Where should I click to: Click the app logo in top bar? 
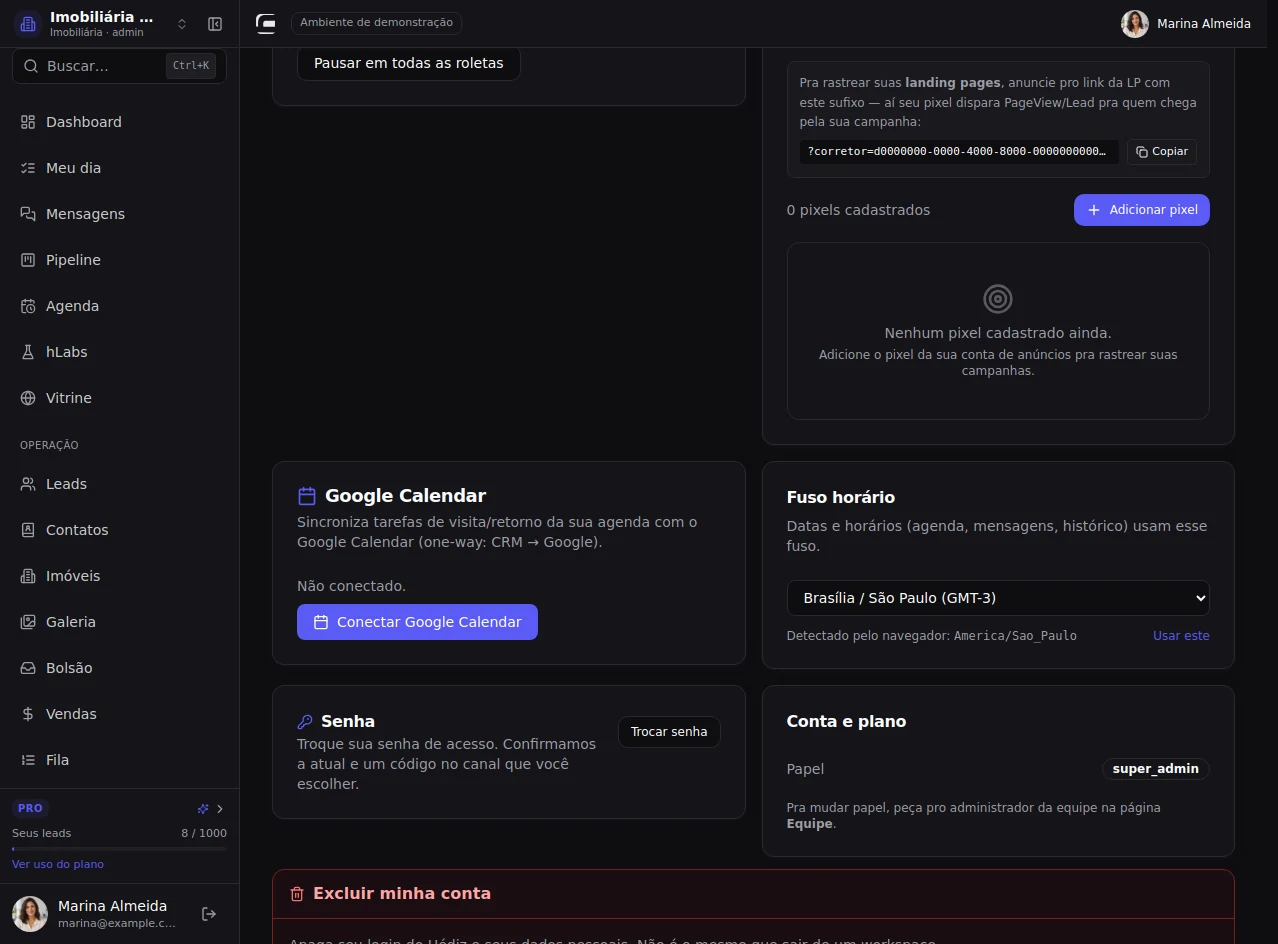pyautogui.click(x=266, y=23)
